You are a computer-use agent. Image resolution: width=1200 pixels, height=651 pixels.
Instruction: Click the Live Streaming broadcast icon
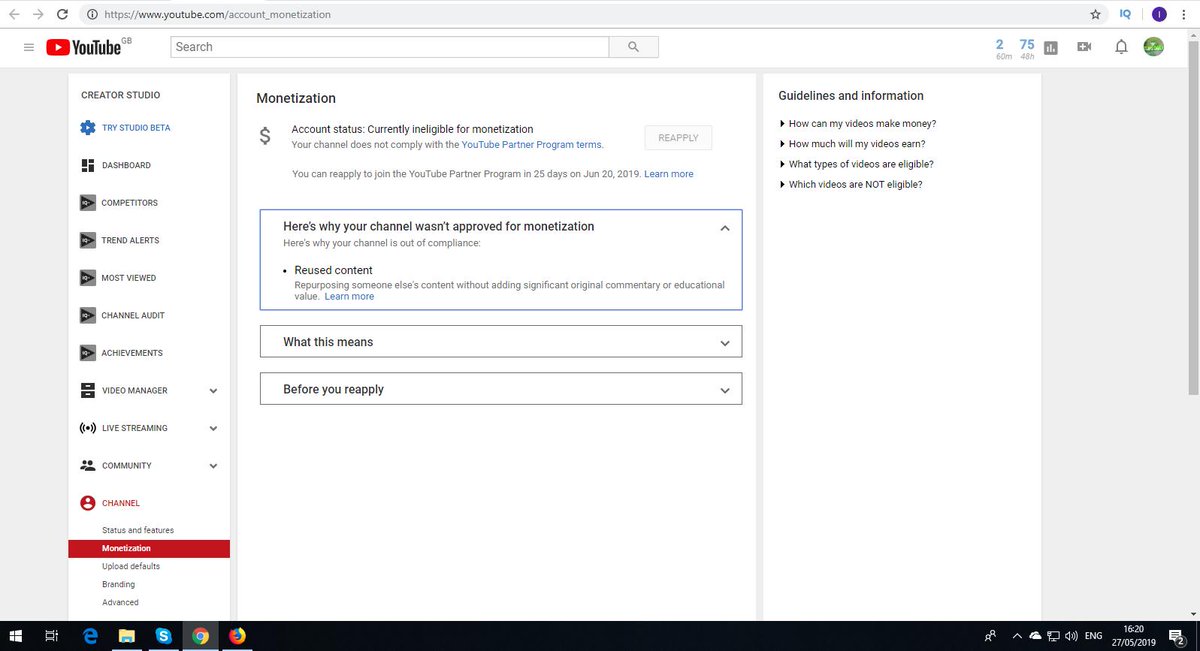click(88, 428)
